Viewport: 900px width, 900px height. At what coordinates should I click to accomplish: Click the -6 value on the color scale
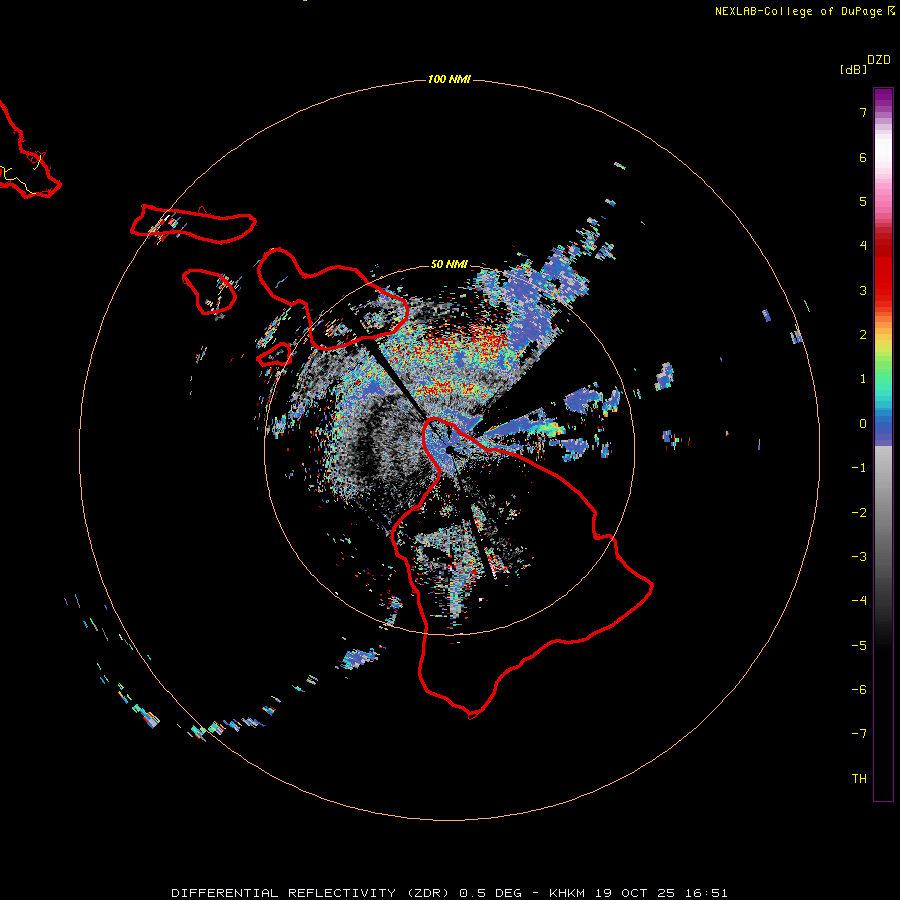[x=859, y=690]
